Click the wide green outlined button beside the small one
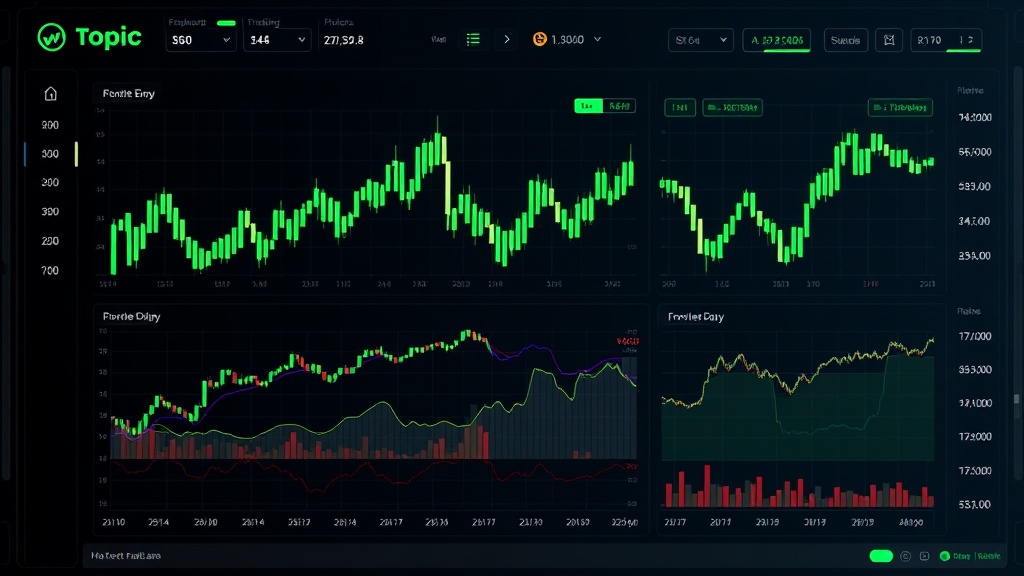The image size is (1024, 576). [x=732, y=107]
